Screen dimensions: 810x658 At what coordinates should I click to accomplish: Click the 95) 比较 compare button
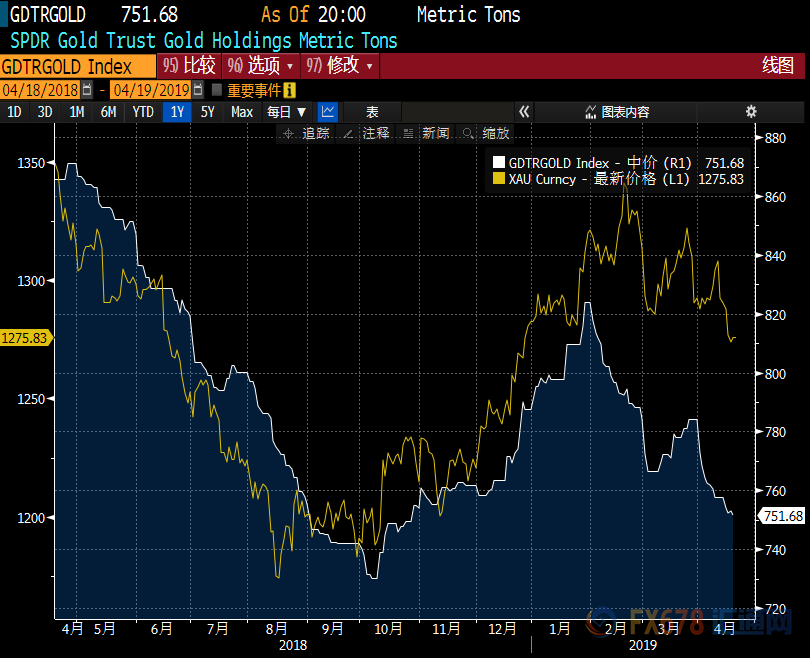[189, 66]
